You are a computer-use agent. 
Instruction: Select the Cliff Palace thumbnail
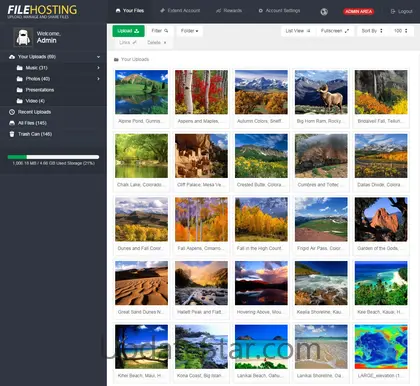click(201, 156)
